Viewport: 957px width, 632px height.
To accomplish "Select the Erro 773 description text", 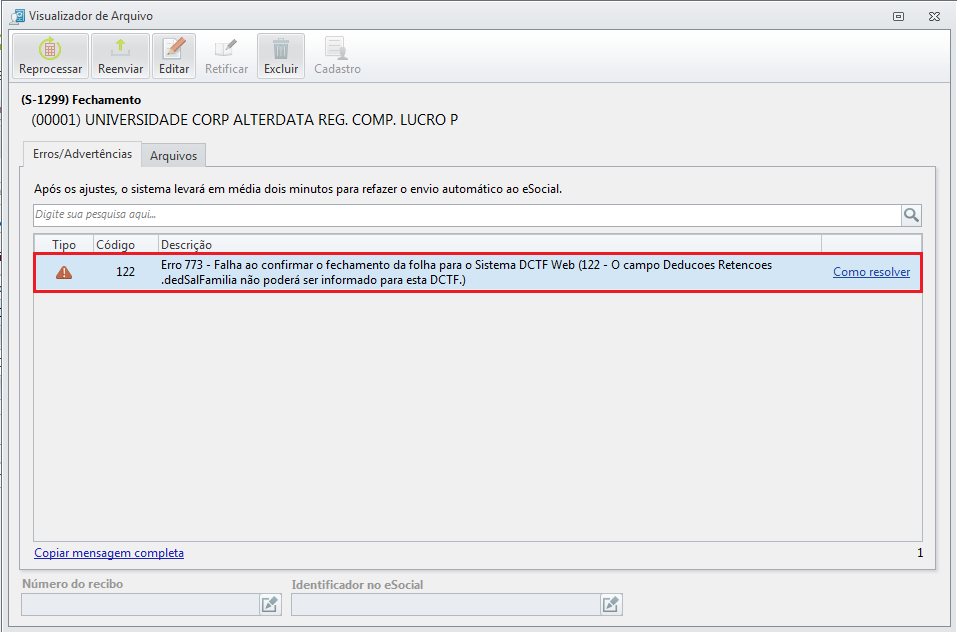I will (x=466, y=272).
